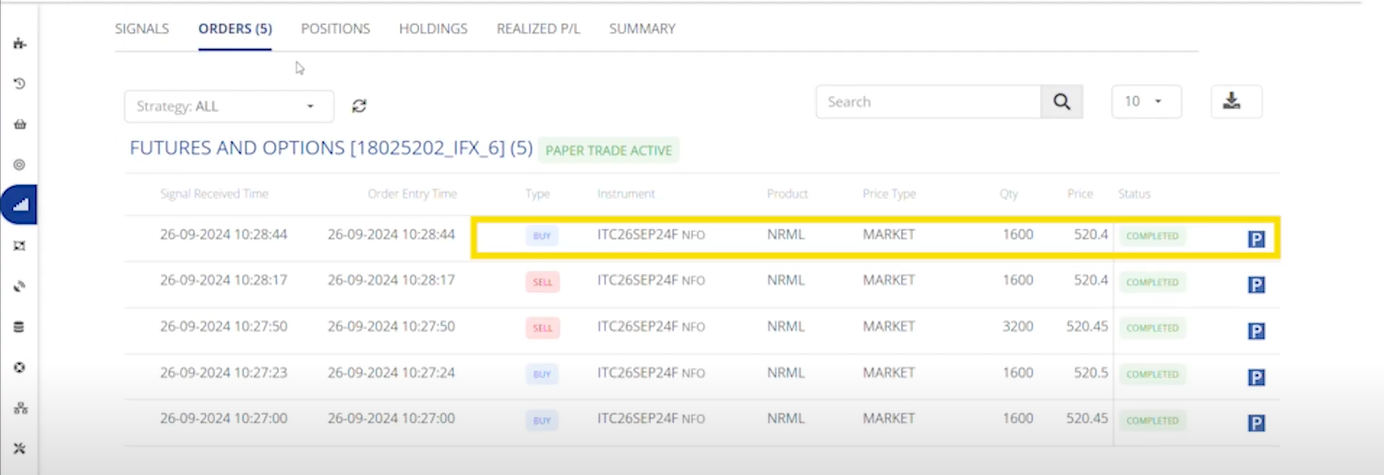Select the active chart icon in sidebar
1384x475 pixels.
point(19,204)
